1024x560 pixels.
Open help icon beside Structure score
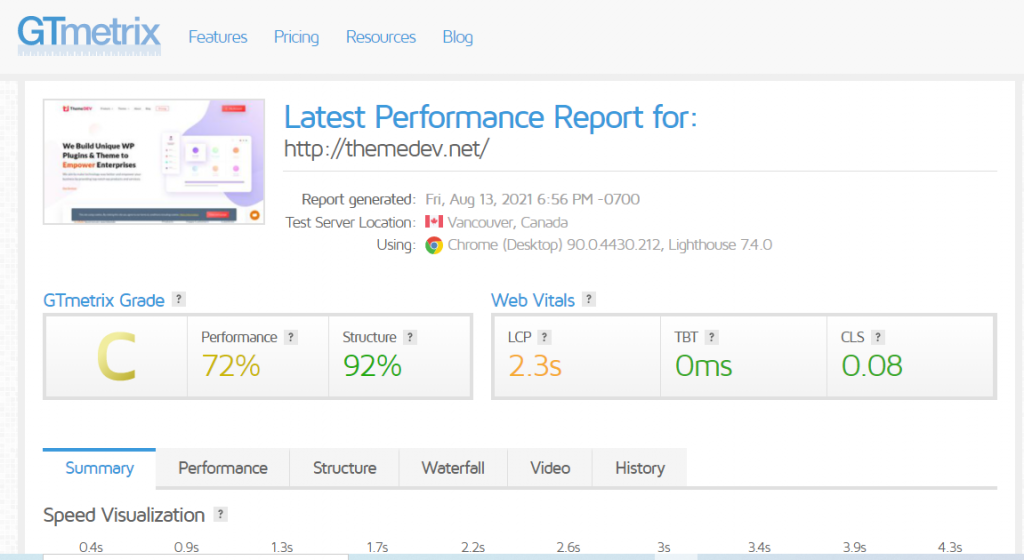[409, 337]
